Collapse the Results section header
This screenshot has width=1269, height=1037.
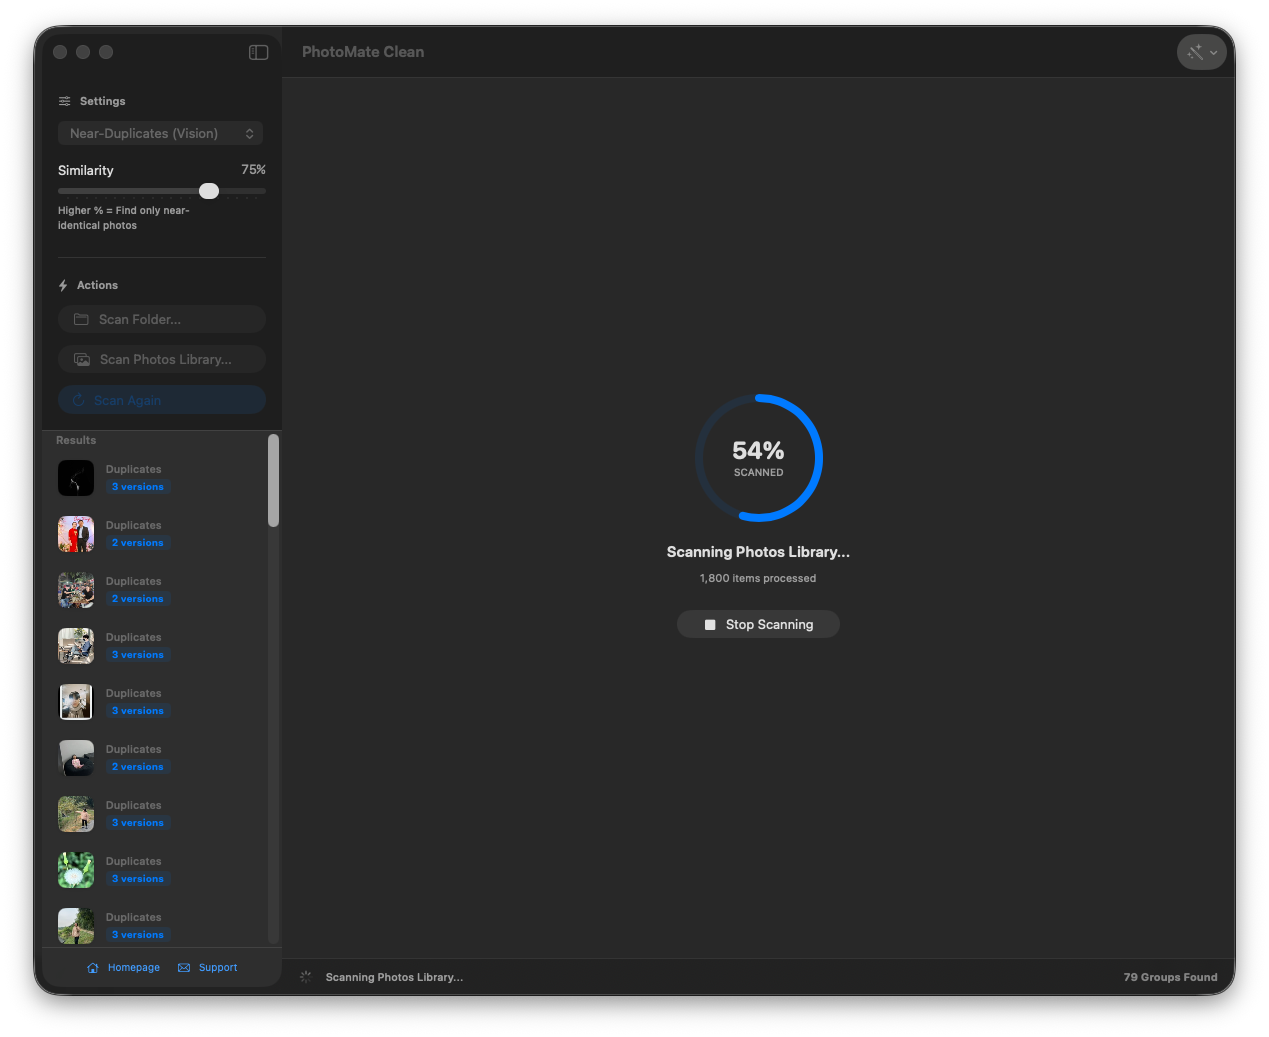pyautogui.click(x=75, y=440)
